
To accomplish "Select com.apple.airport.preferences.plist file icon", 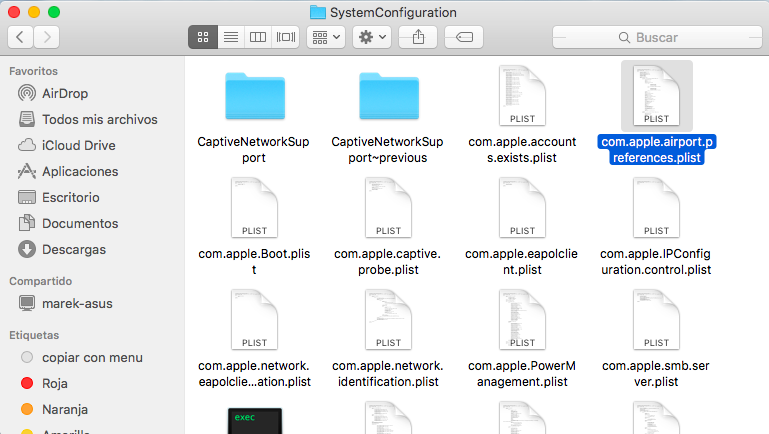I will click(656, 96).
